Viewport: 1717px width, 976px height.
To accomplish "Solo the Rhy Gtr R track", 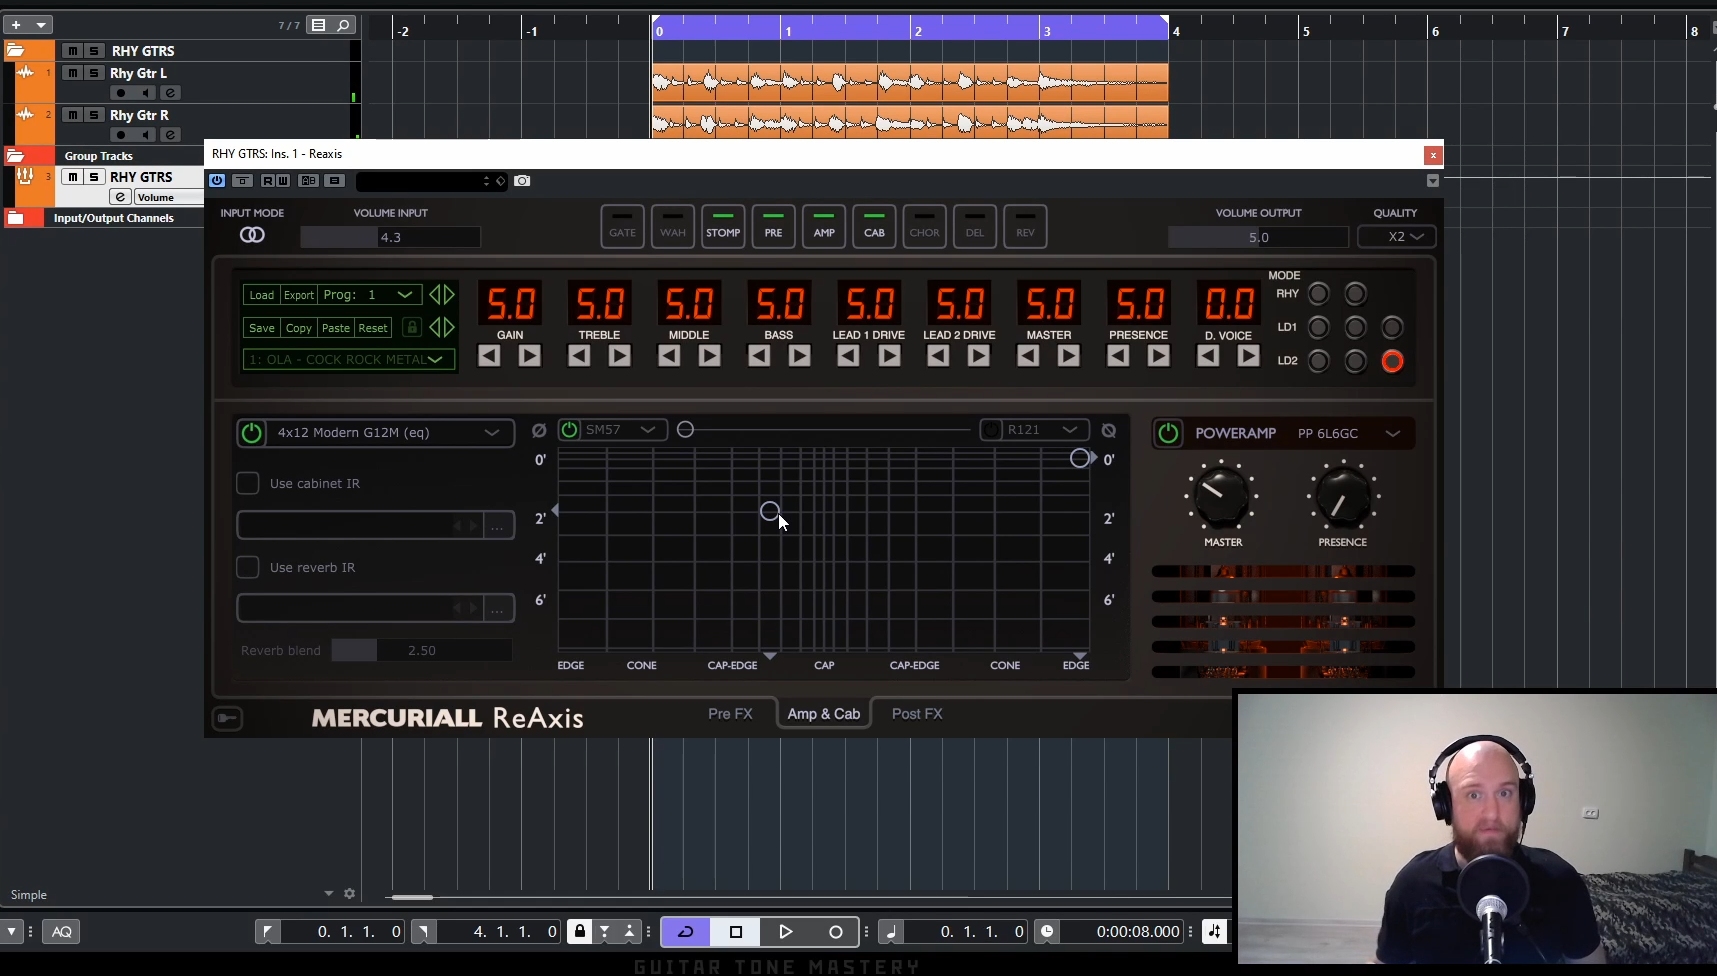I will [x=93, y=115].
